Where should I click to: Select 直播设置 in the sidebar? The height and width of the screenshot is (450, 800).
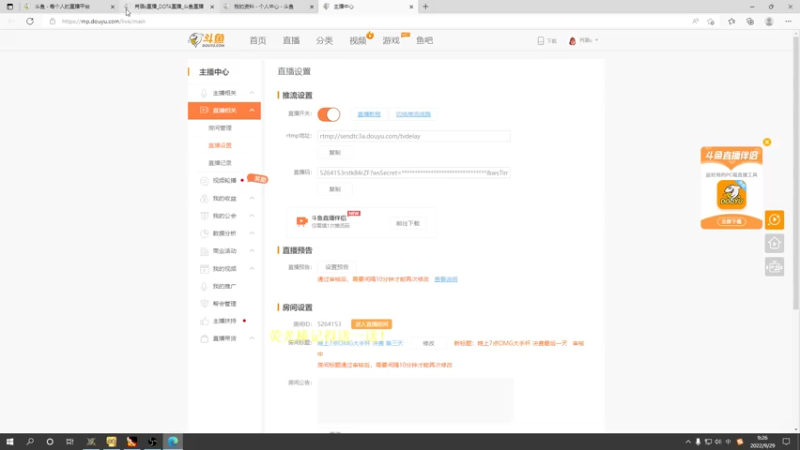point(220,145)
